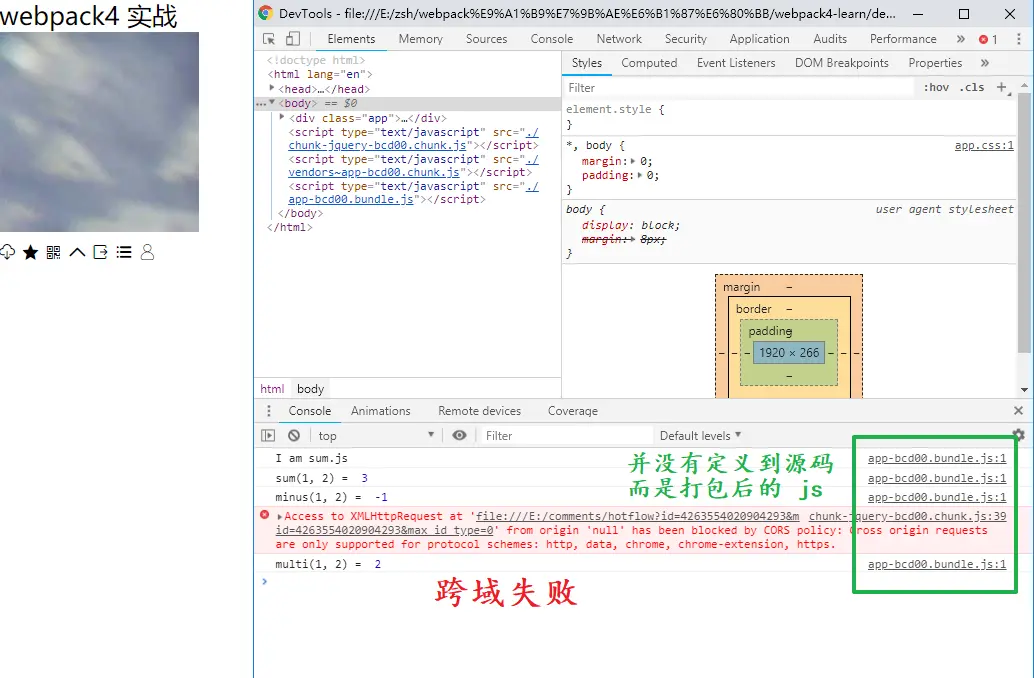Click the cloudy sky image thumbnail

[x=100, y=132]
